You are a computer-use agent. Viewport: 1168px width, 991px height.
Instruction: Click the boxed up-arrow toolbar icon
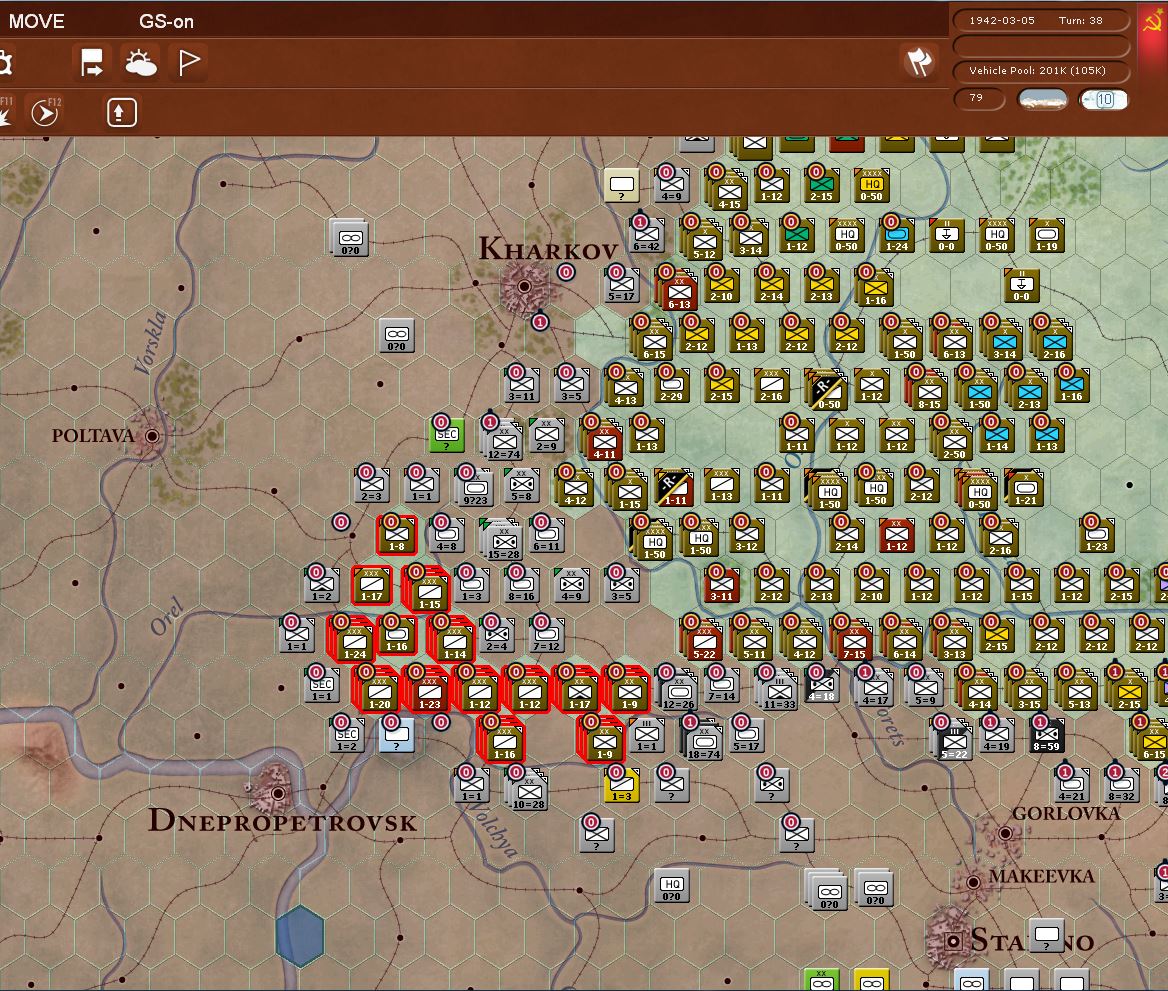click(x=121, y=113)
